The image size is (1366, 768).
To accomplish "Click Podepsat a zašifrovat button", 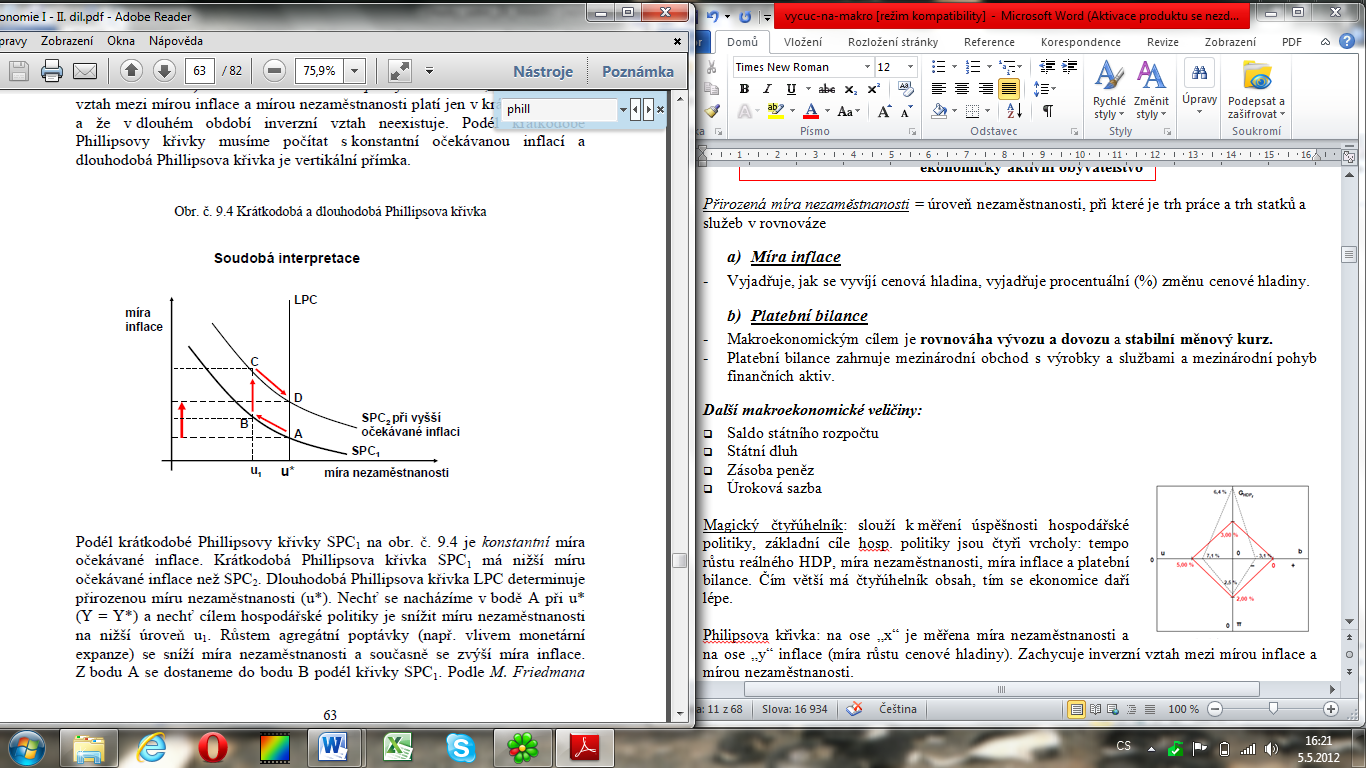I will coord(1256,90).
